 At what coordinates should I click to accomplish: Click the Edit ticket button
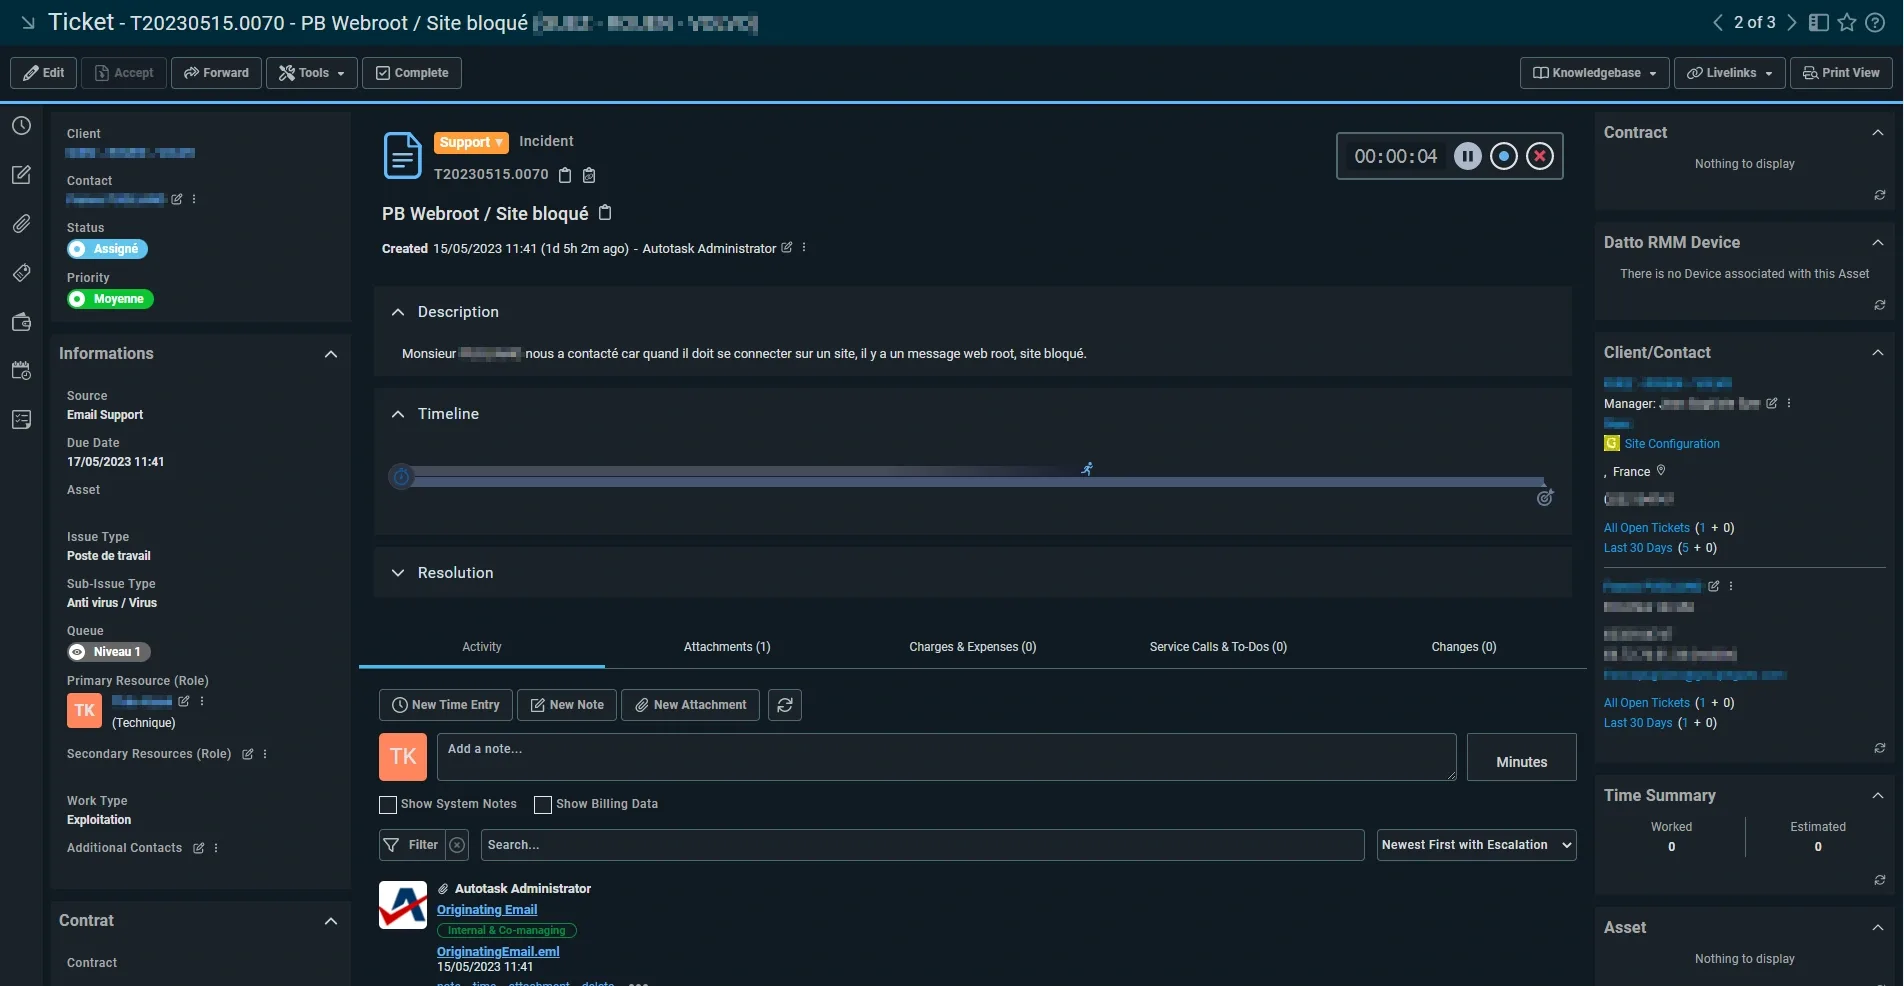[44, 73]
